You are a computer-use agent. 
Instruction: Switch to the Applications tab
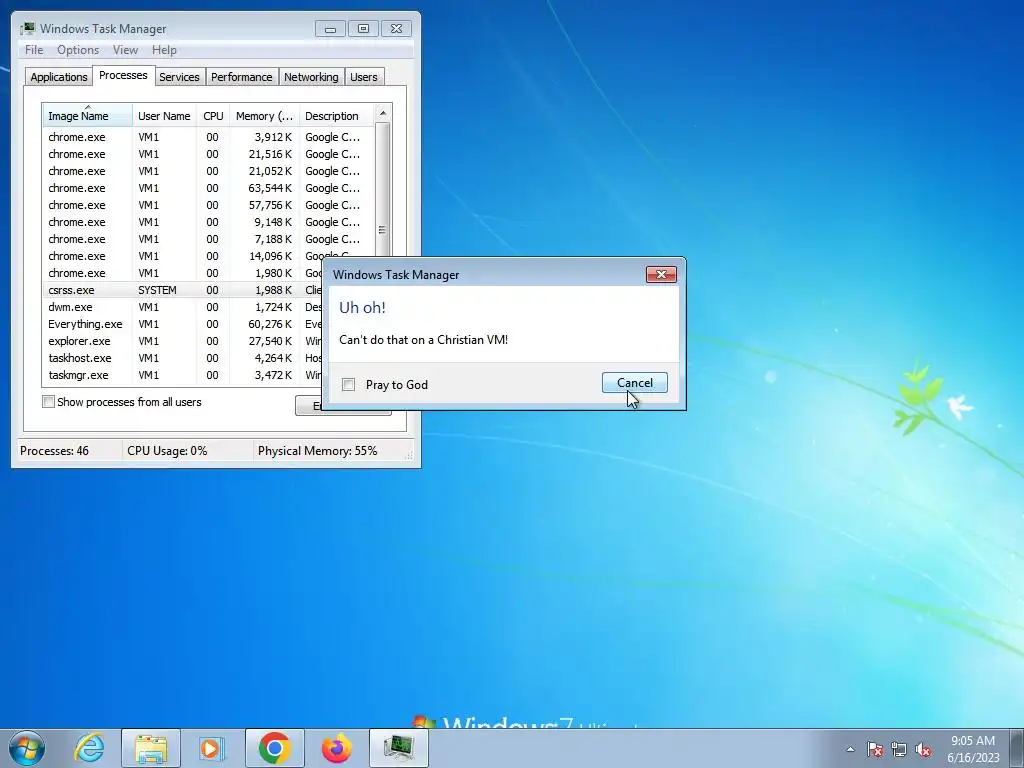click(59, 76)
